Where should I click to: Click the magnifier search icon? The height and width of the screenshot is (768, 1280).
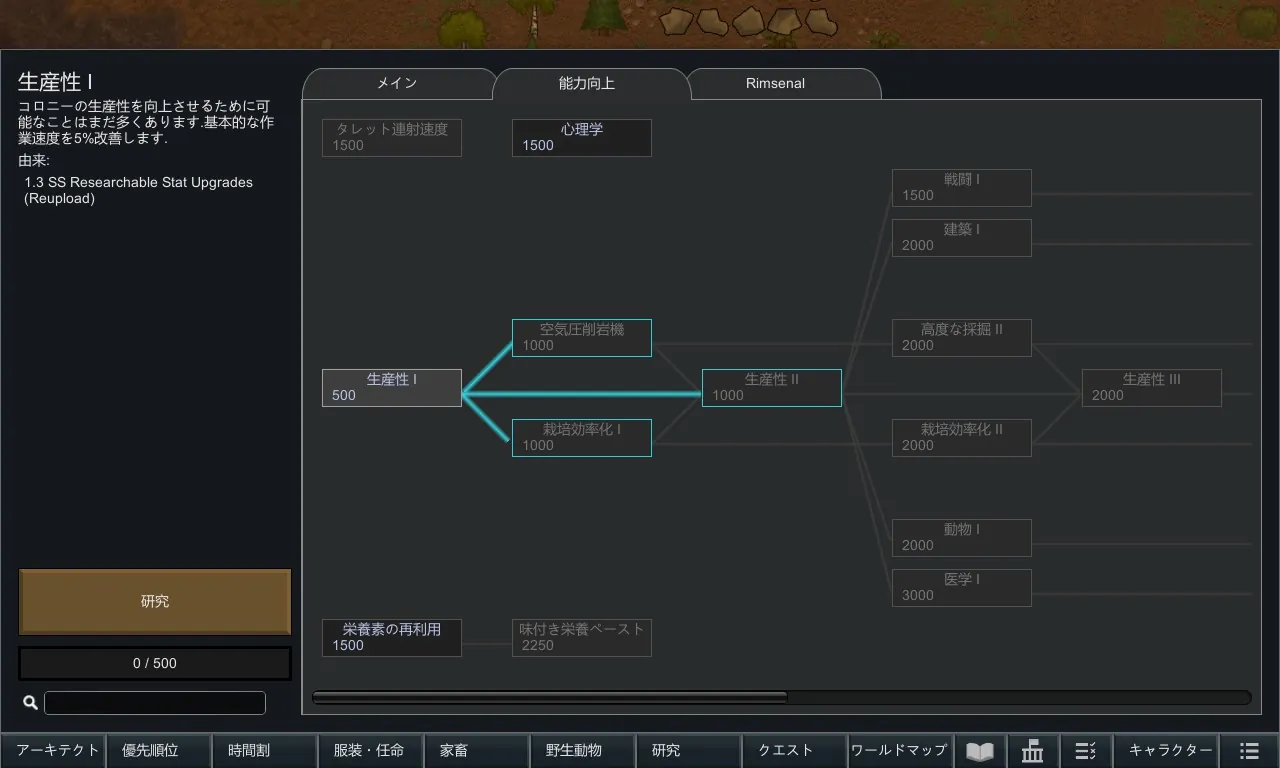coord(30,703)
